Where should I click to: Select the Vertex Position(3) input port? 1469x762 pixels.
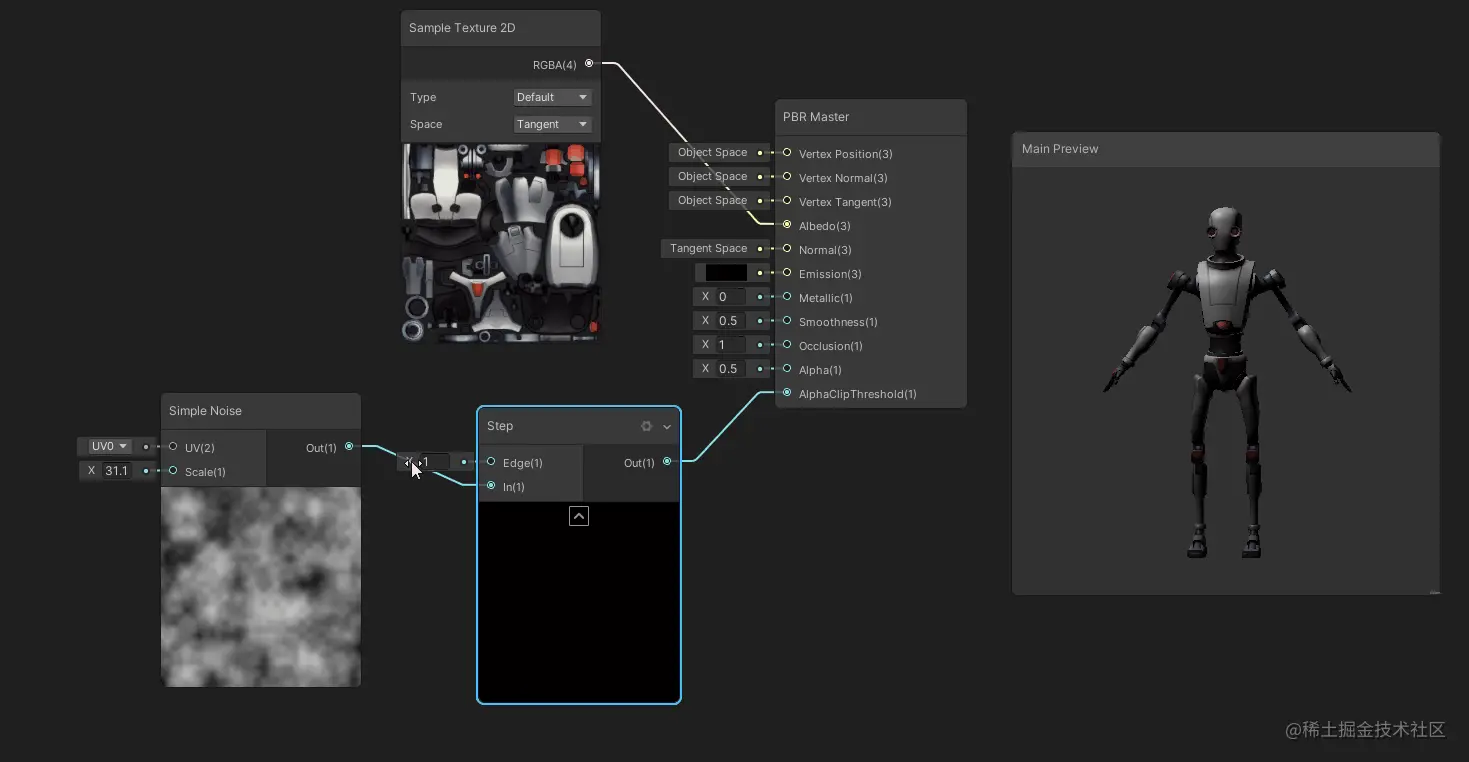787,153
